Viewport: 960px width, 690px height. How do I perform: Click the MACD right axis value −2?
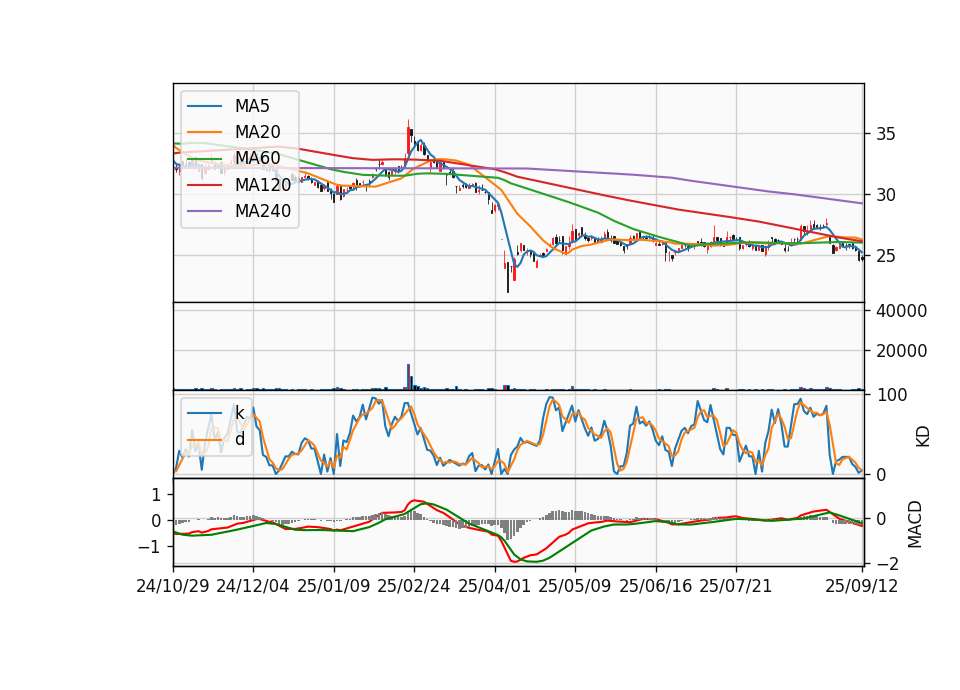887,563
